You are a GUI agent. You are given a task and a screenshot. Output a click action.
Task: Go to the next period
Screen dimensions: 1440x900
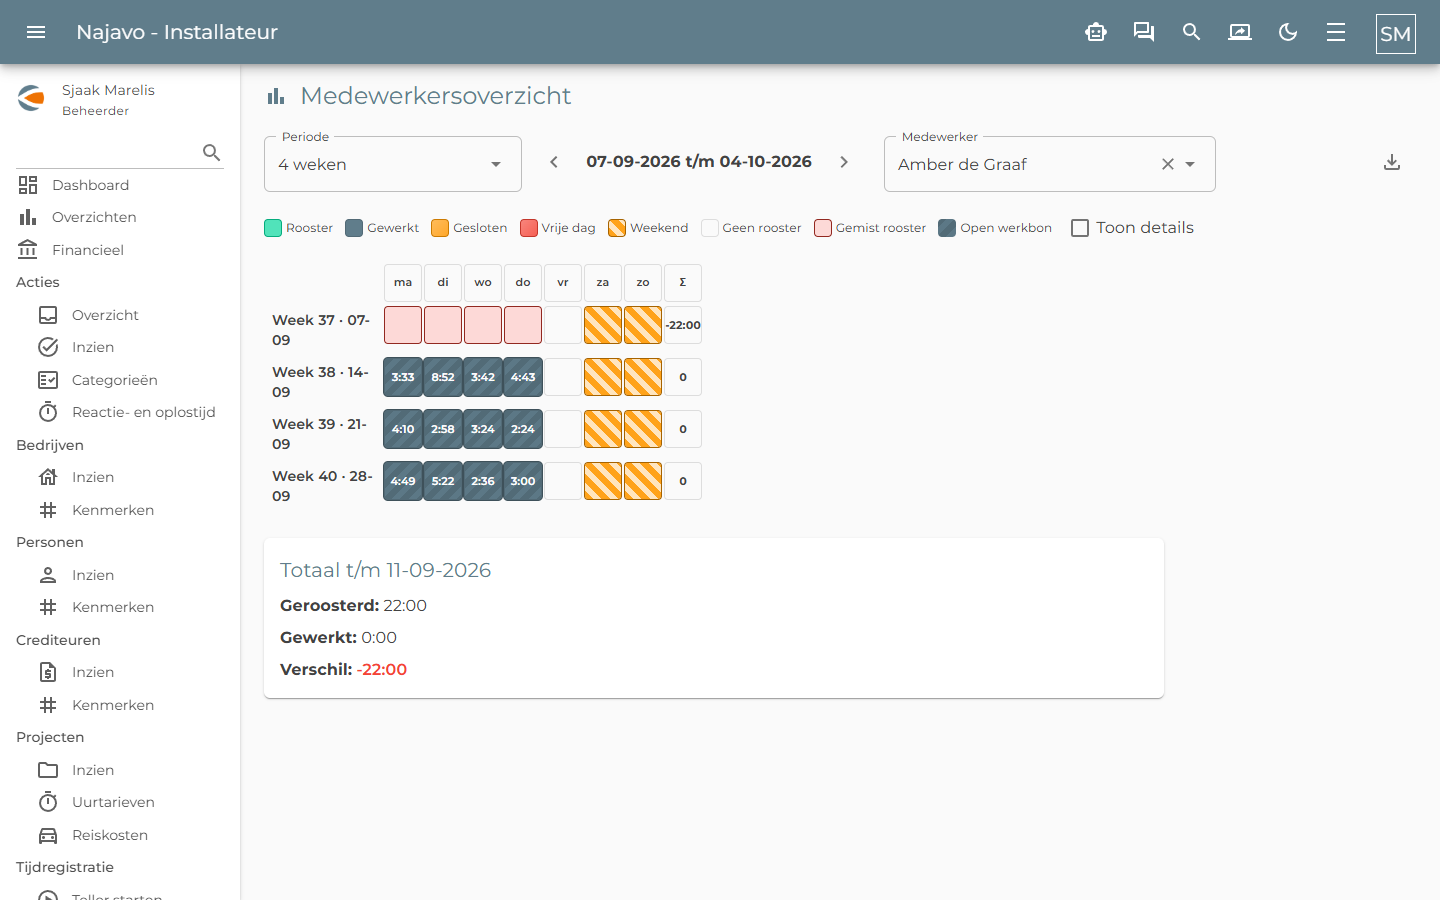point(844,162)
